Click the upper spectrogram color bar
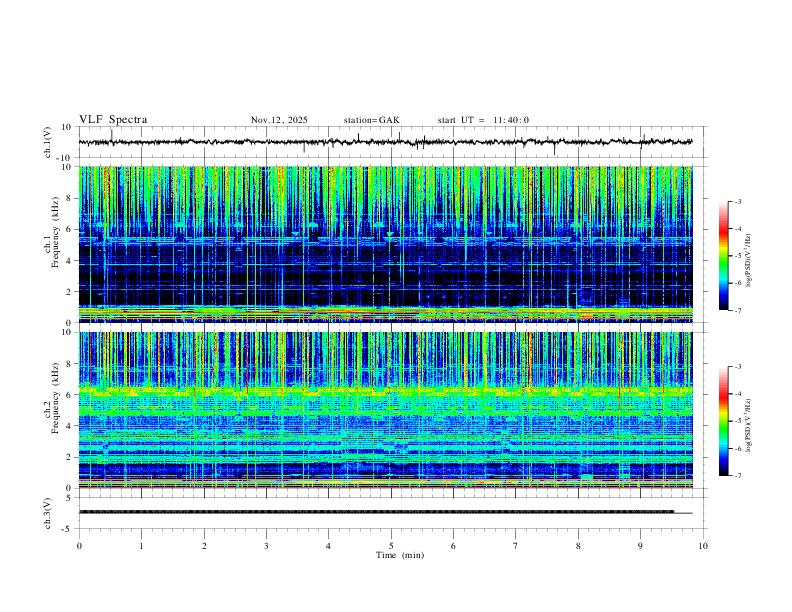Screen dimensions: 792x612 724,256
